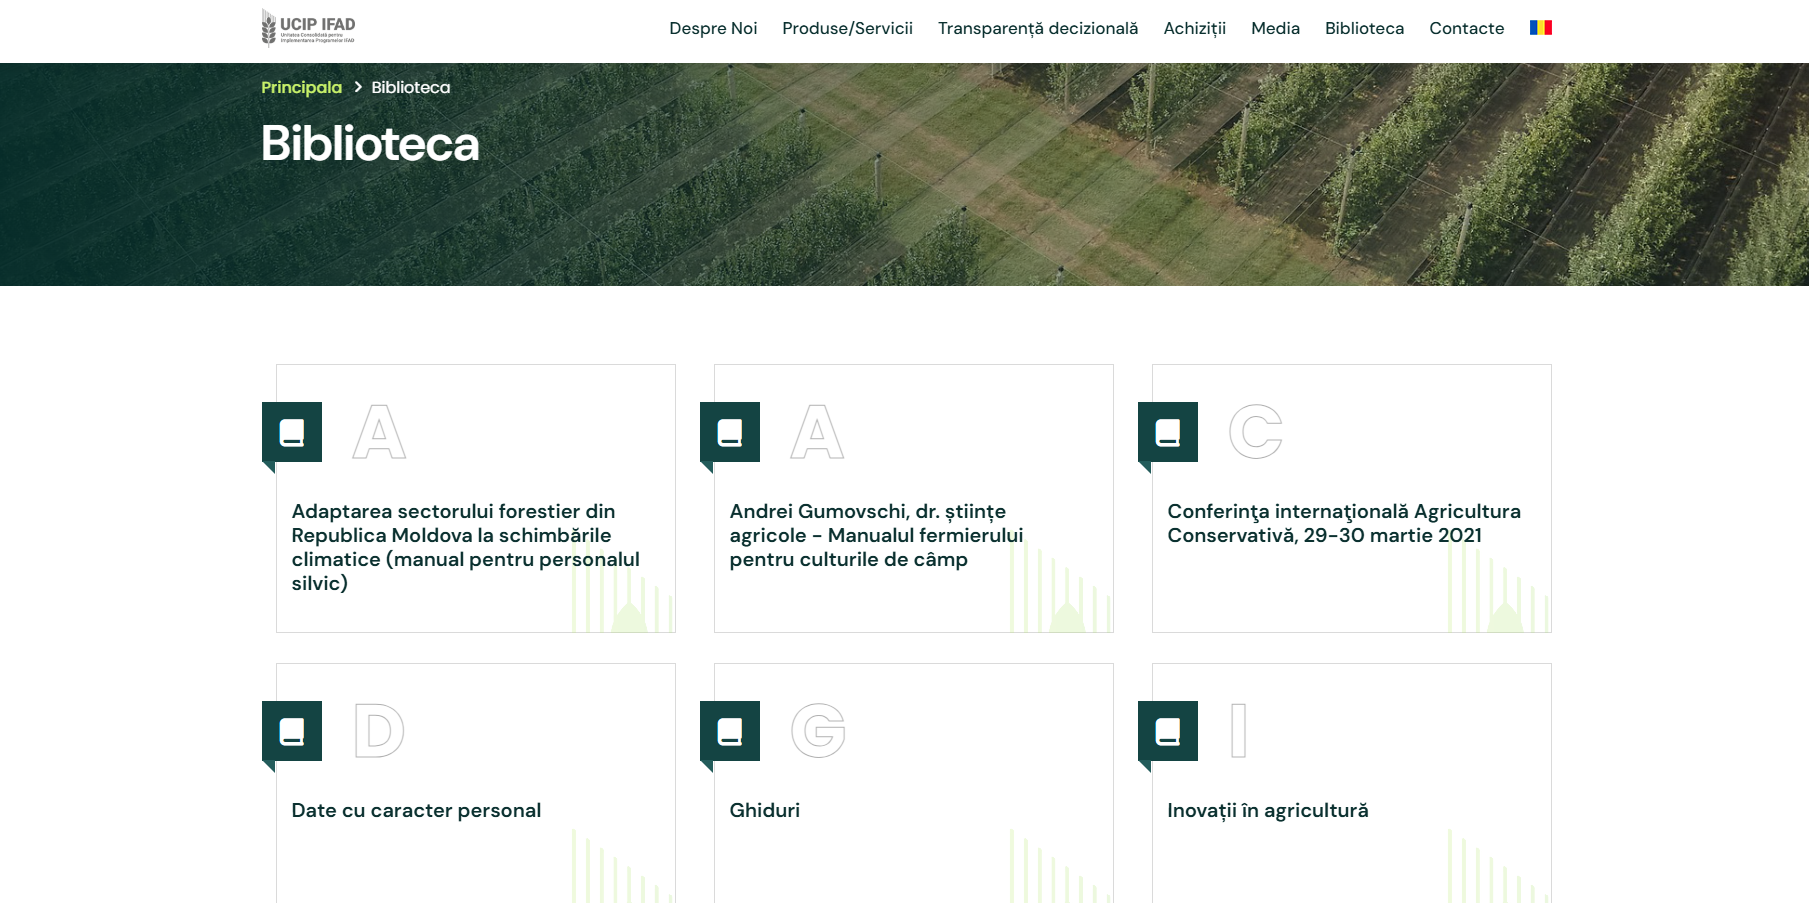Open Manualul fermierului pentru culturile de câmp

(x=876, y=535)
